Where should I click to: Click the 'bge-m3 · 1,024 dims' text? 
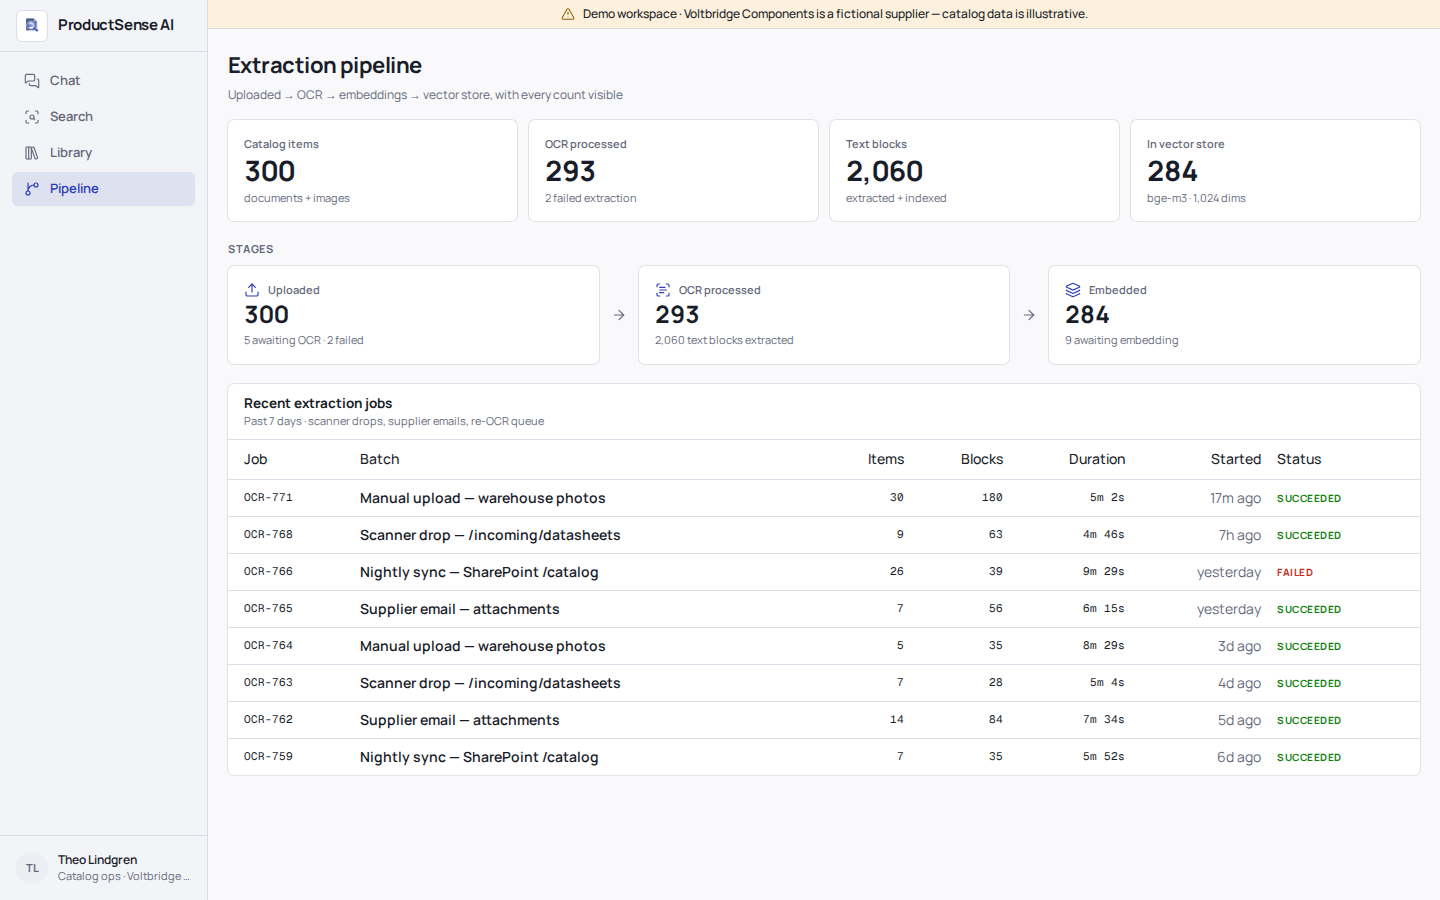pyautogui.click(x=1196, y=199)
